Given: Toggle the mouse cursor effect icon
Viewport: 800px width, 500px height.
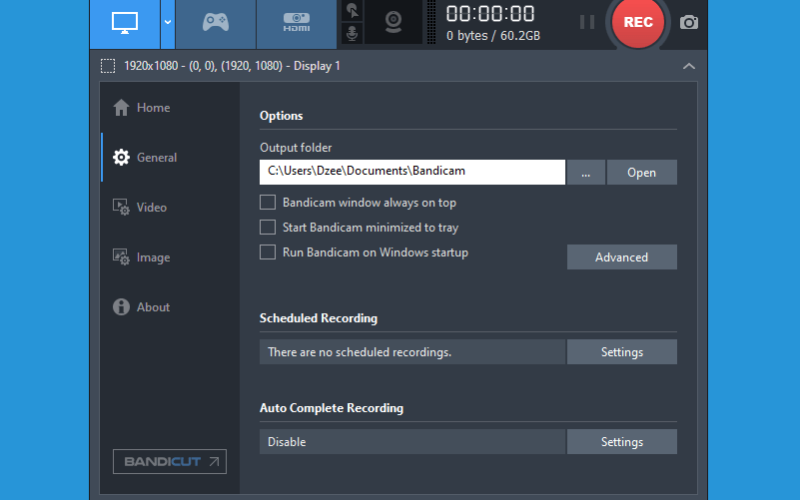Looking at the screenshot, I should point(352,10).
